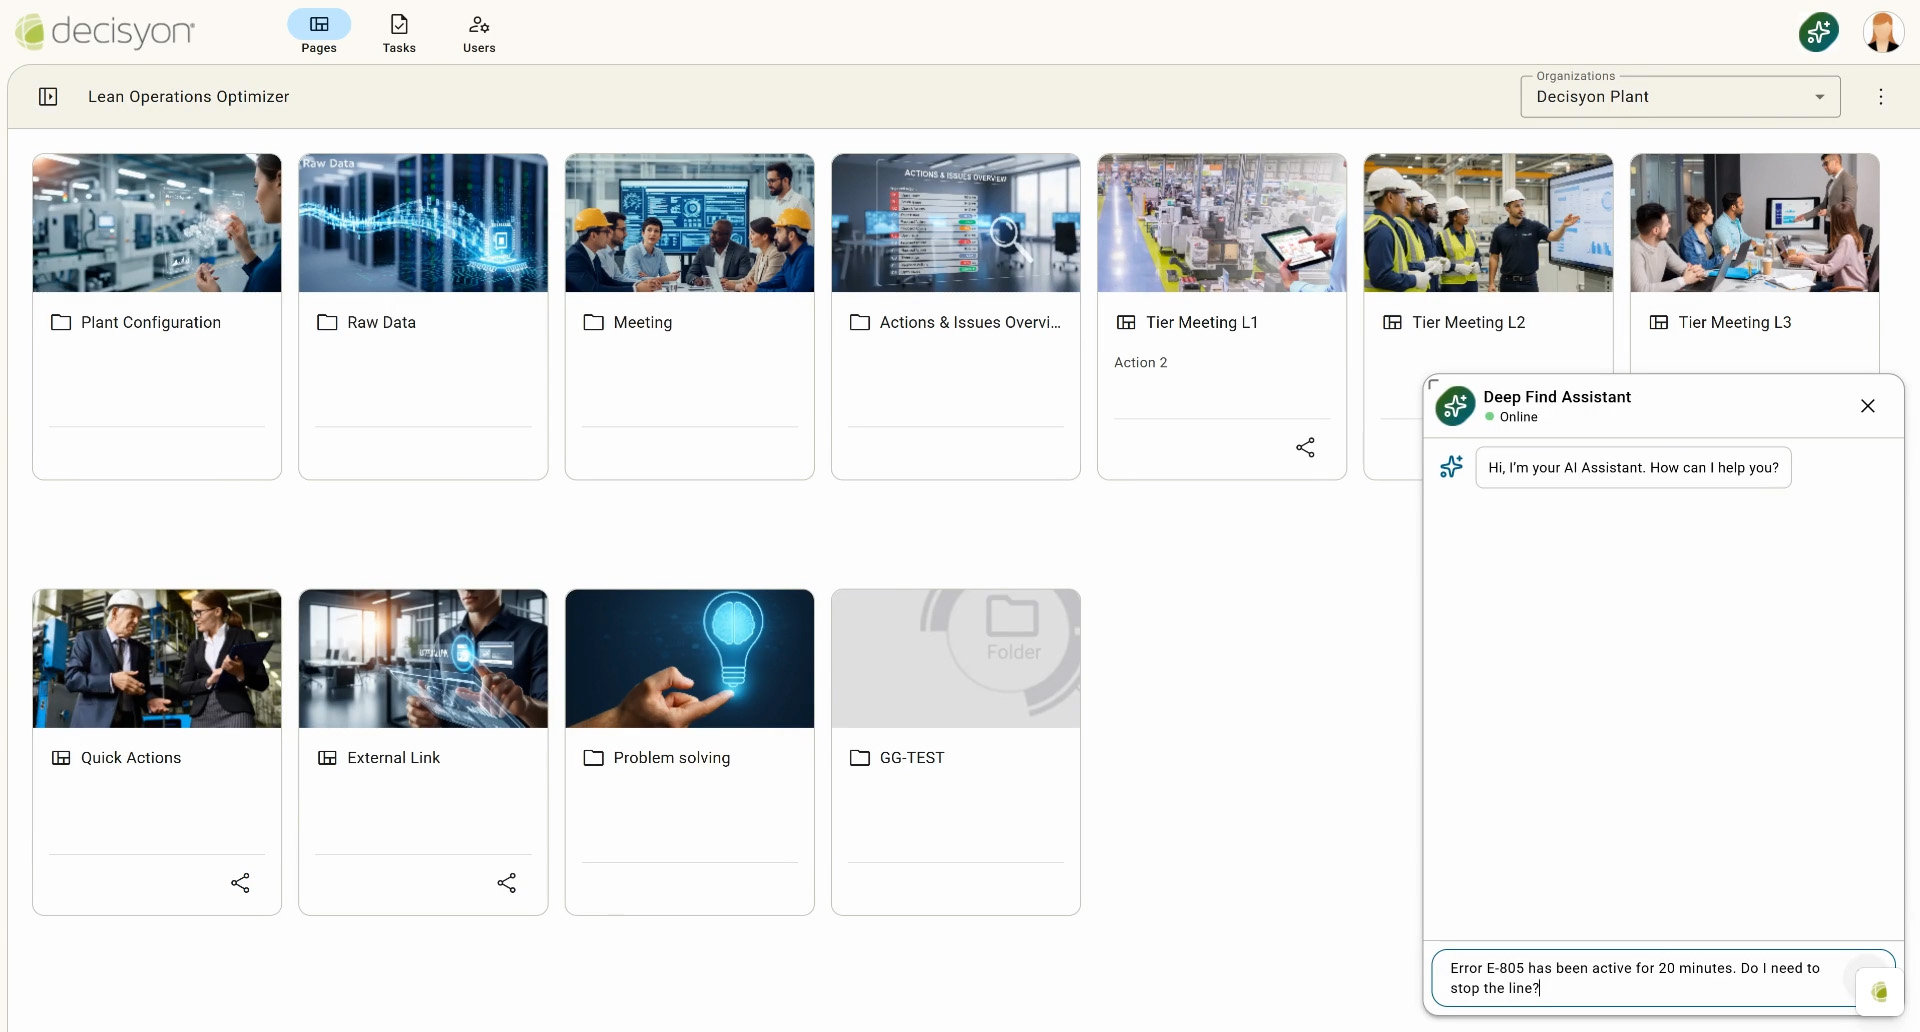The width and height of the screenshot is (1920, 1032).
Task: Click the Meeting folder icon
Action: point(593,322)
